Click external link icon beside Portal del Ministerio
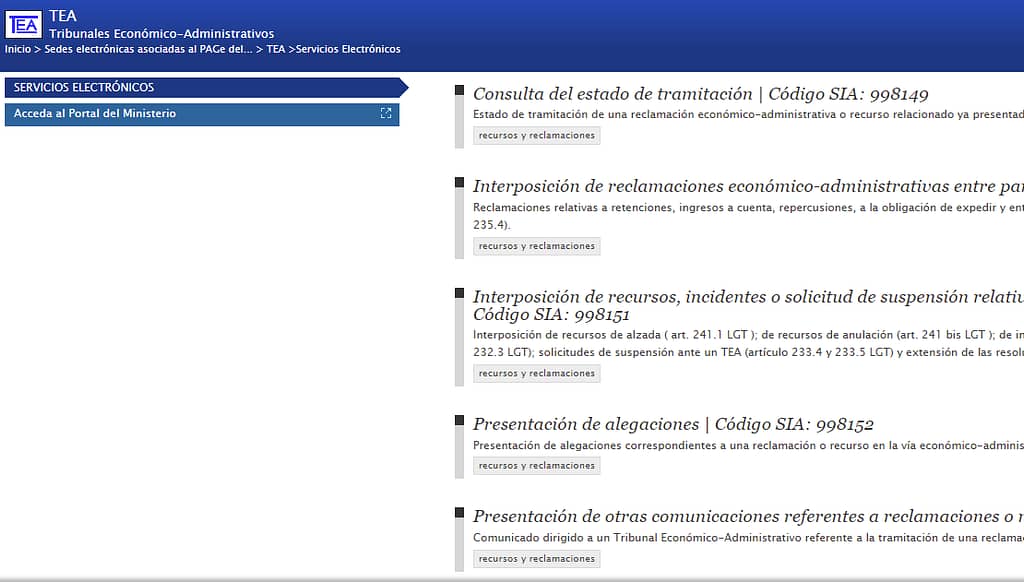Screen dimensions: 1024x582 tap(386, 114)
